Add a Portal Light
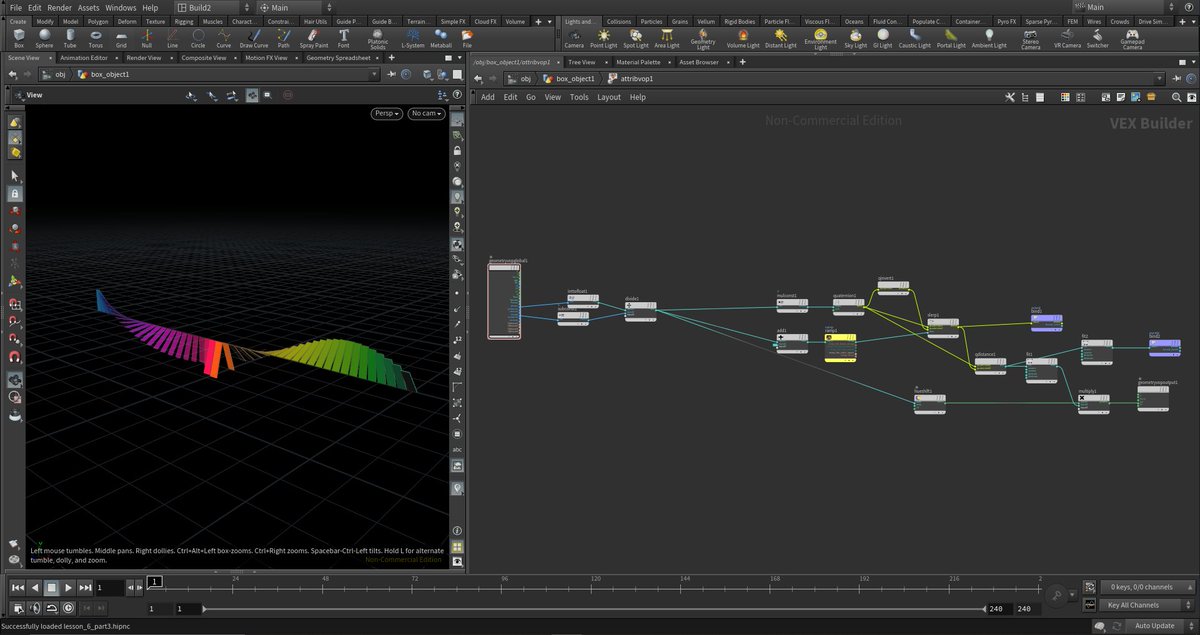Viewport: 1200px width, 635px height. tap(951, 38)
